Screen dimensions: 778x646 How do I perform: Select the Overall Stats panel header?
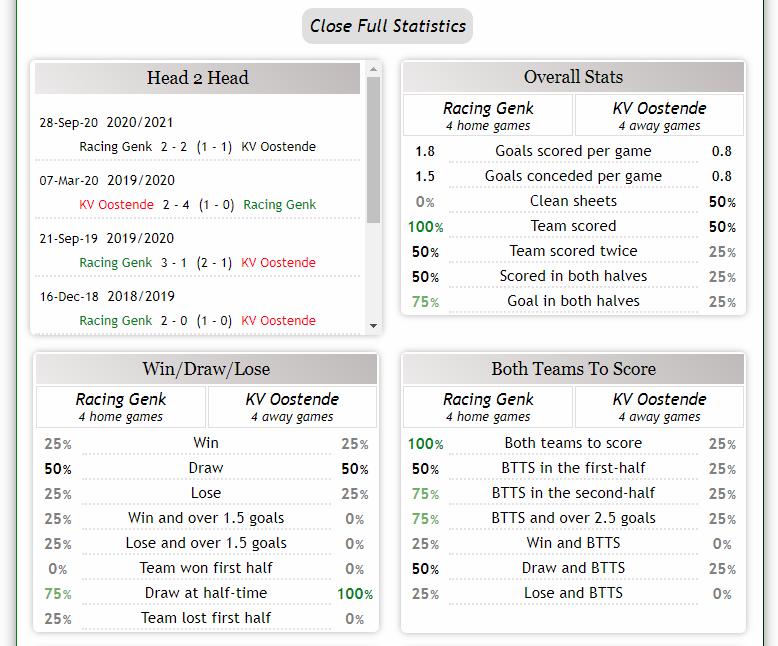click(x=573, y=77)
